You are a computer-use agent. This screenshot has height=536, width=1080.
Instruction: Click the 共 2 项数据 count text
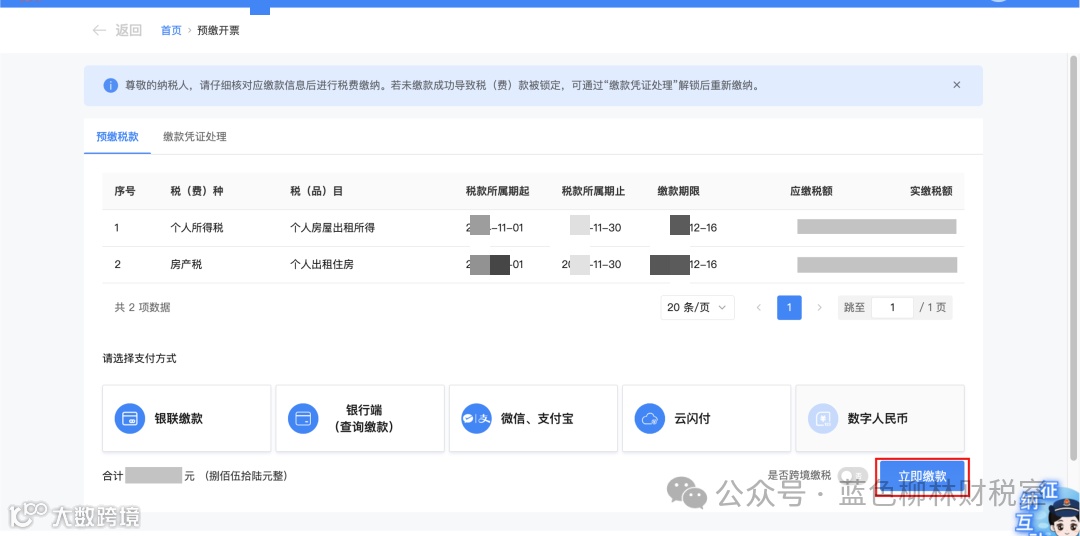coord(143,307)
